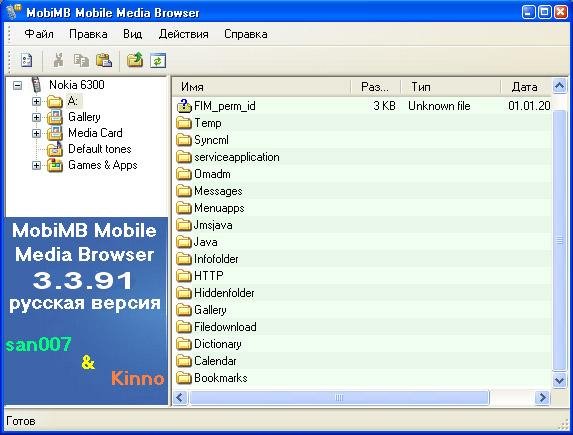Screen dimensions: 573x435
Task: Expand the Games & Apps node
Action: (36, 166)
